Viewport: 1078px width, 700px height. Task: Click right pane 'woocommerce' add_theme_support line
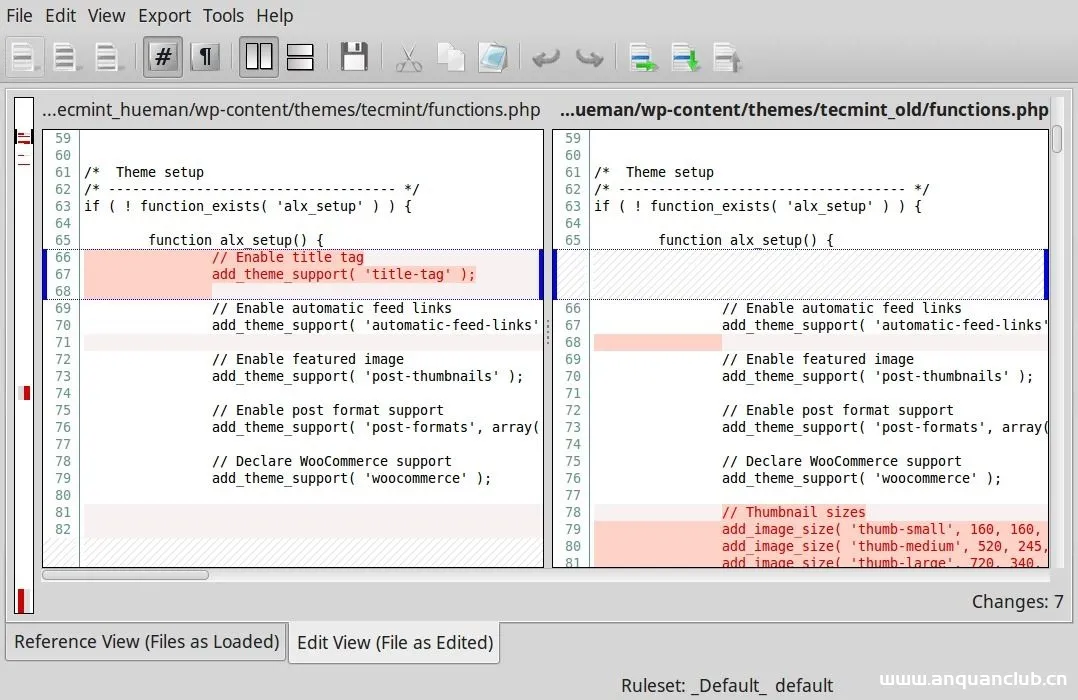point(861,479)
